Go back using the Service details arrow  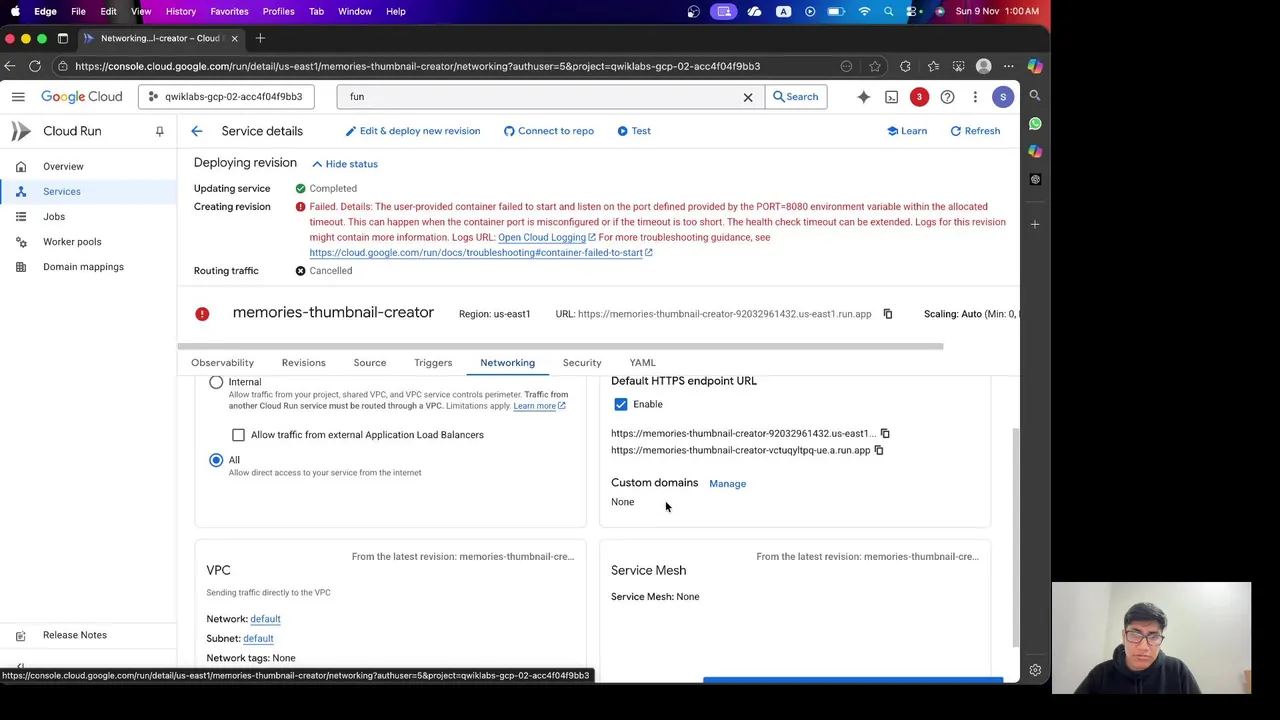tap(197, 131)
